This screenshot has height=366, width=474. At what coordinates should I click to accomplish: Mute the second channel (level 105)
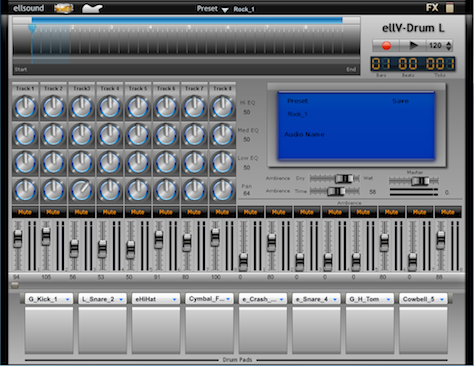pyautogui.click(x=53, y=212)
